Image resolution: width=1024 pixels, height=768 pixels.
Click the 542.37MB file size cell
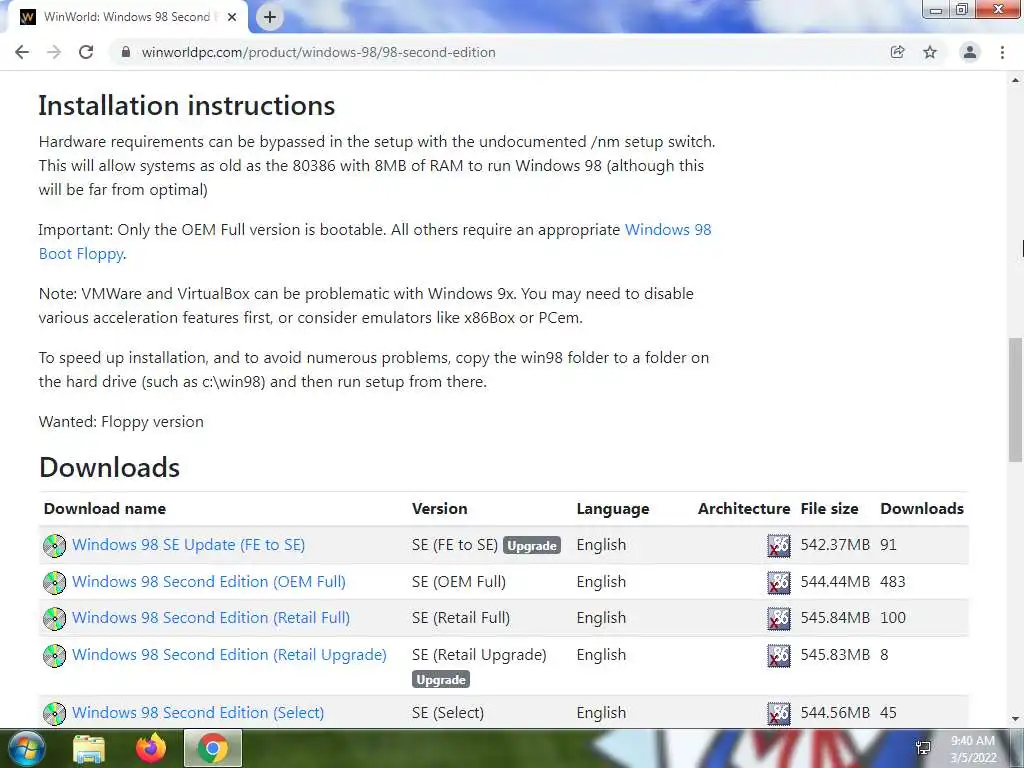835,545
